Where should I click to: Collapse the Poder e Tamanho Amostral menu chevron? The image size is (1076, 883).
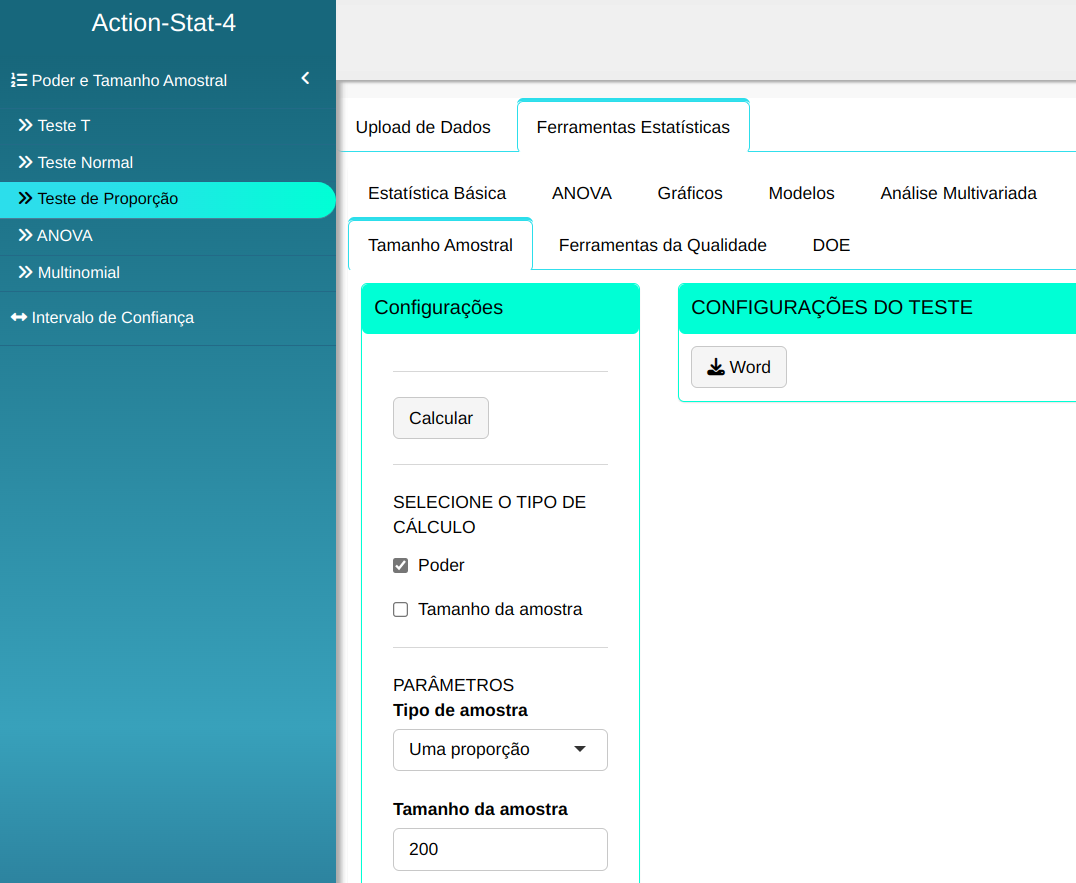[x=305, y=79]
